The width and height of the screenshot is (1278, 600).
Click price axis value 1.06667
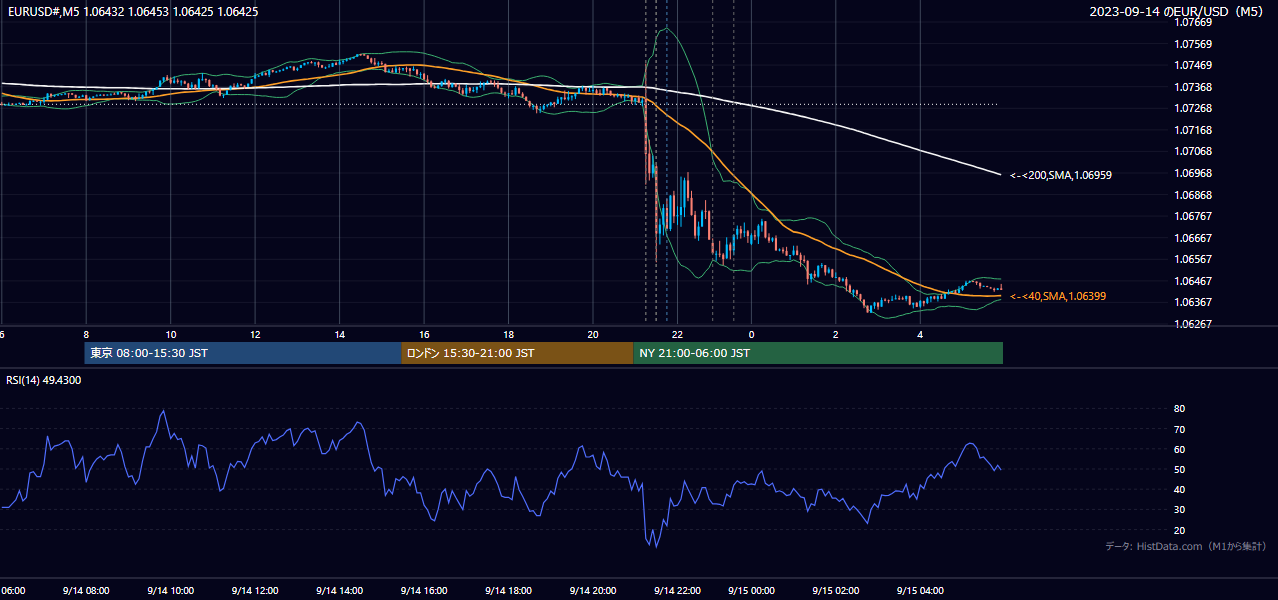click(x=1192, y=238)
